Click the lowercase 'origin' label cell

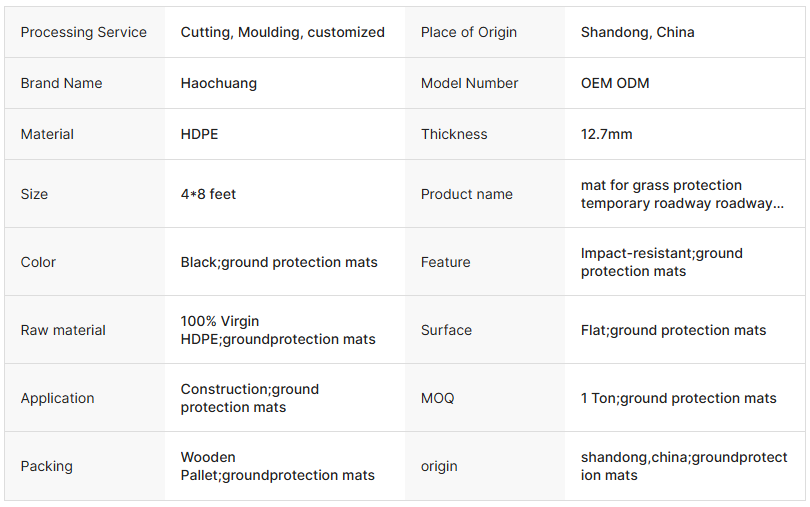coord(439,466)
